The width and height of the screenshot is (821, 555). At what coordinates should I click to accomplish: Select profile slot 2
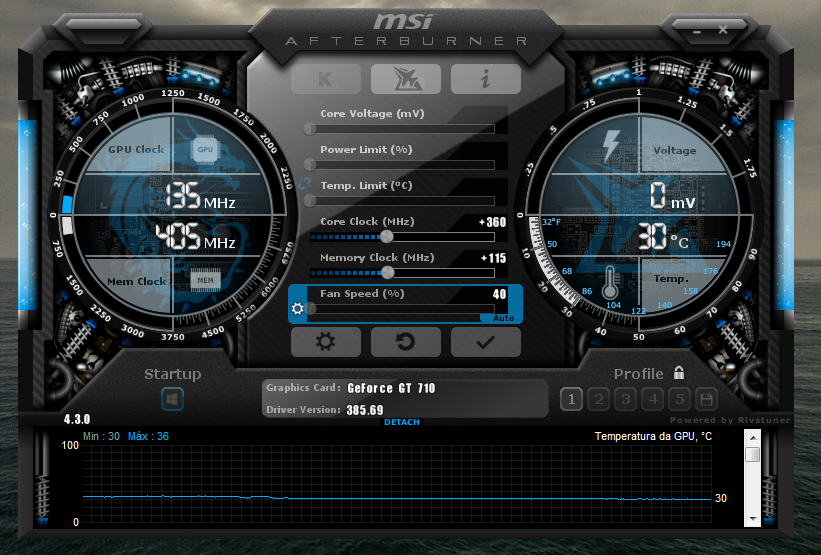[598, 400]
